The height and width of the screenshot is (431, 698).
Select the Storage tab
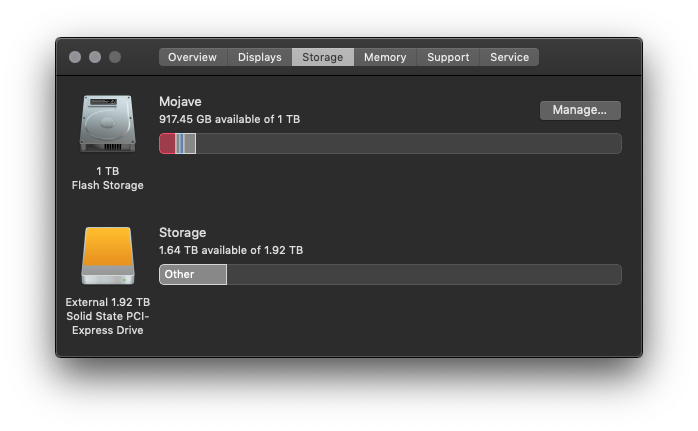coord(323,57)
